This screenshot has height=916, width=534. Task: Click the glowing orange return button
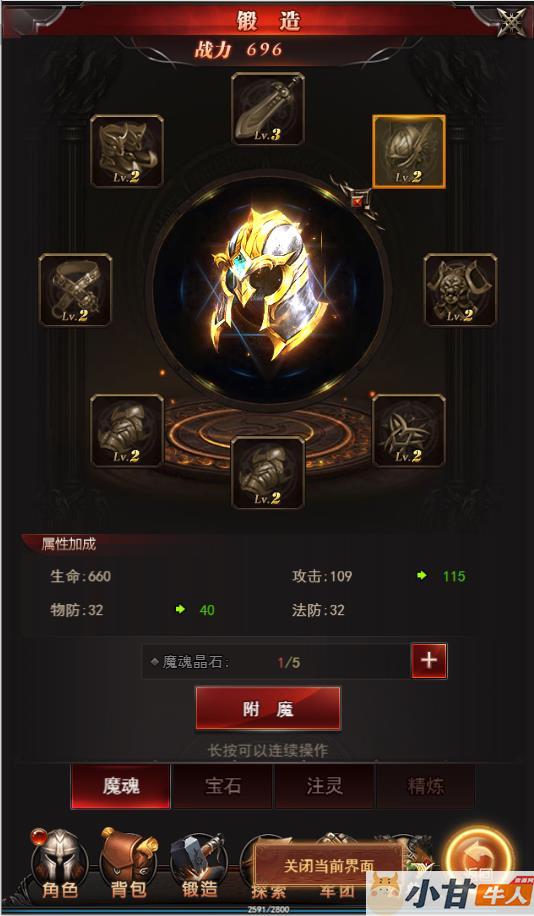(x=479, y=859)
